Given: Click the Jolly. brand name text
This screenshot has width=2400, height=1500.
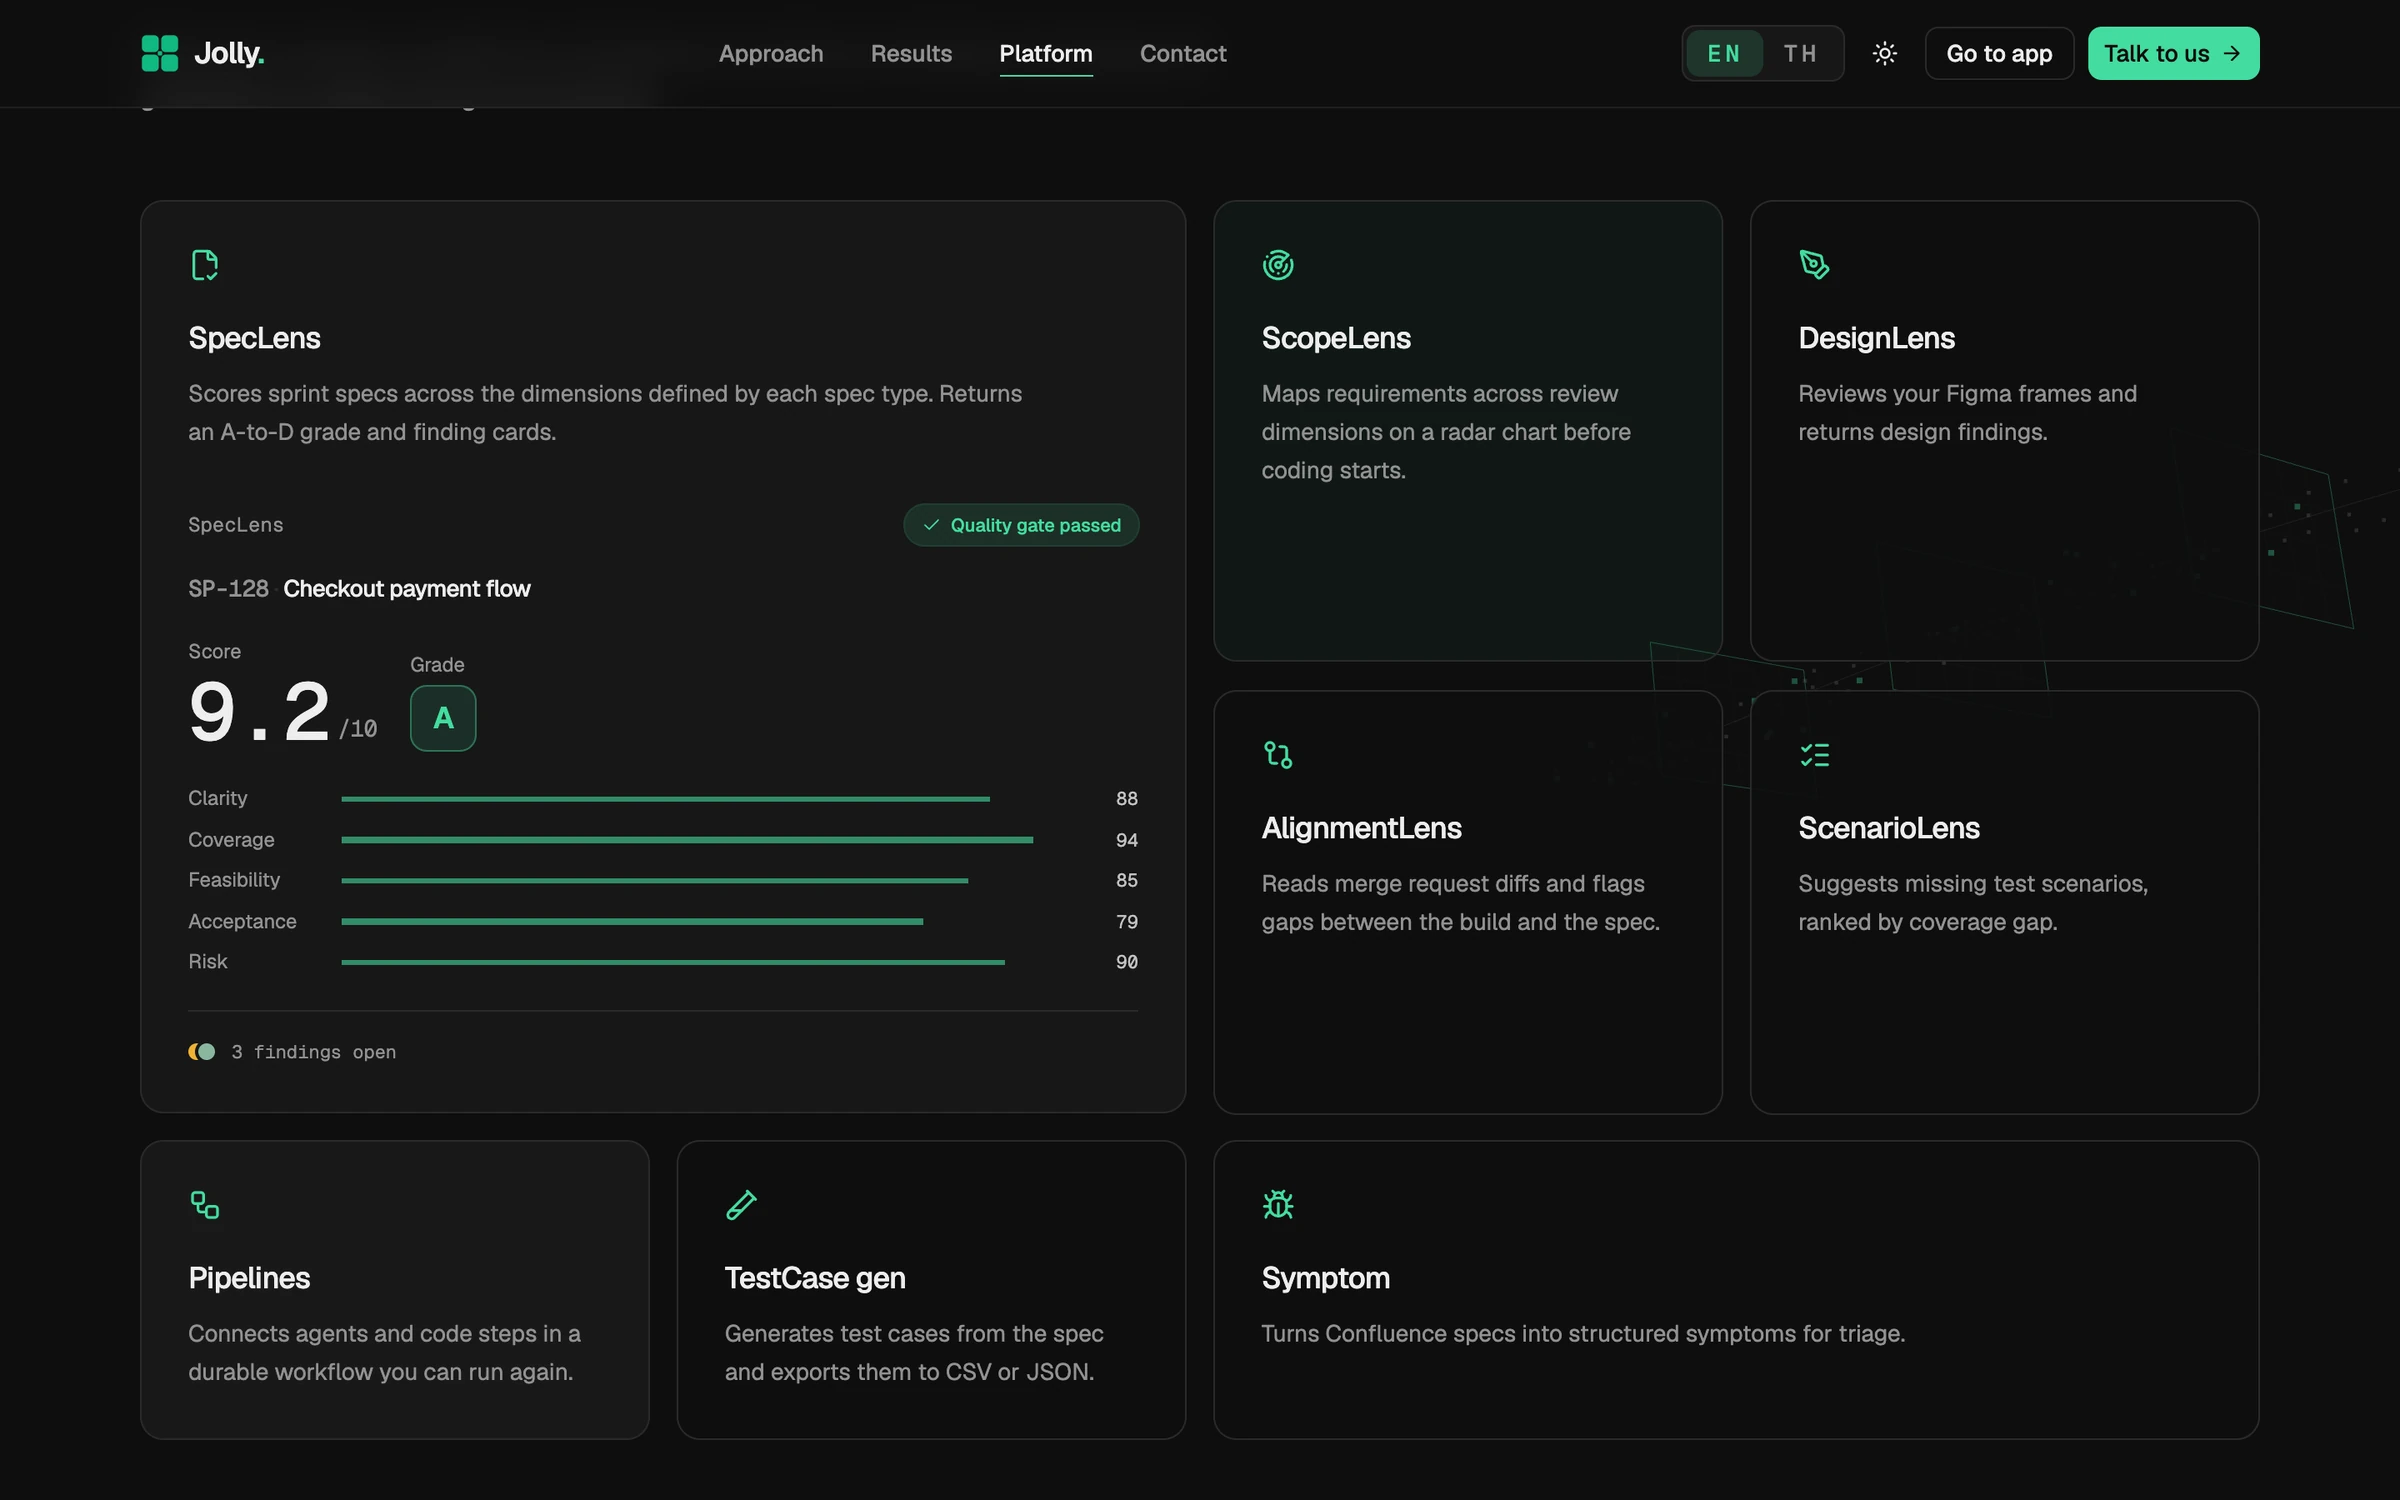Looking at the screenshot, I should point(229,53).
